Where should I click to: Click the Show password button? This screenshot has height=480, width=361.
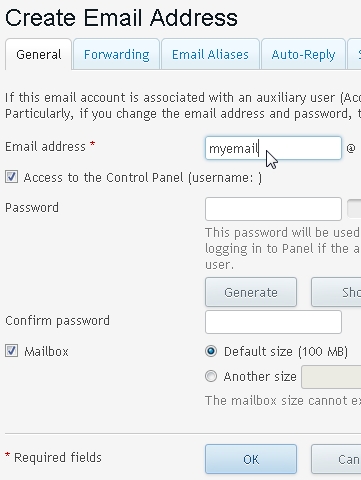coord(336,292)
